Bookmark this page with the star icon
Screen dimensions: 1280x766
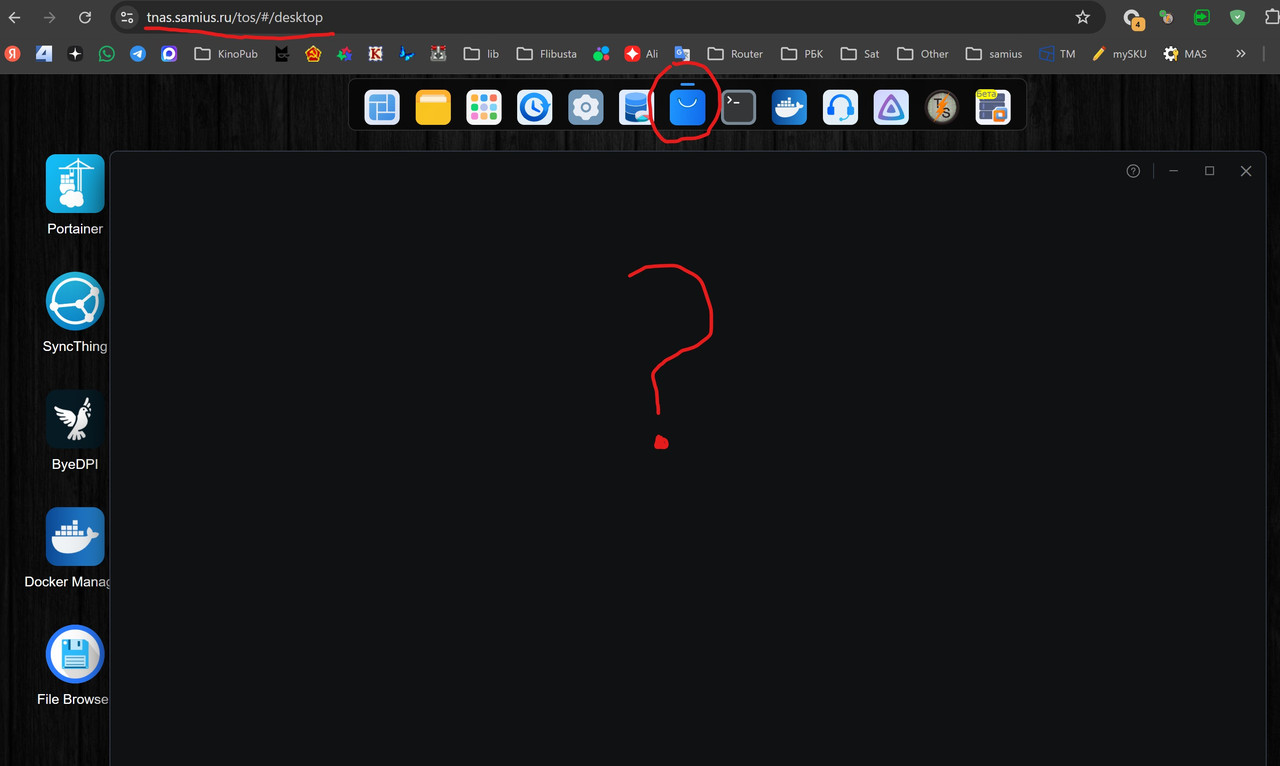tap(1083, 17)
